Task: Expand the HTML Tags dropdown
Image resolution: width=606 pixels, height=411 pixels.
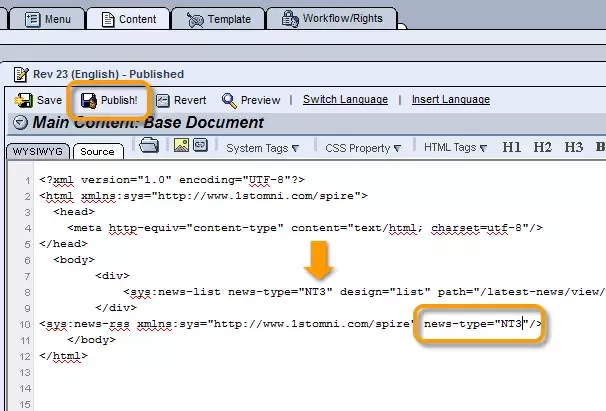Action: 454,148
